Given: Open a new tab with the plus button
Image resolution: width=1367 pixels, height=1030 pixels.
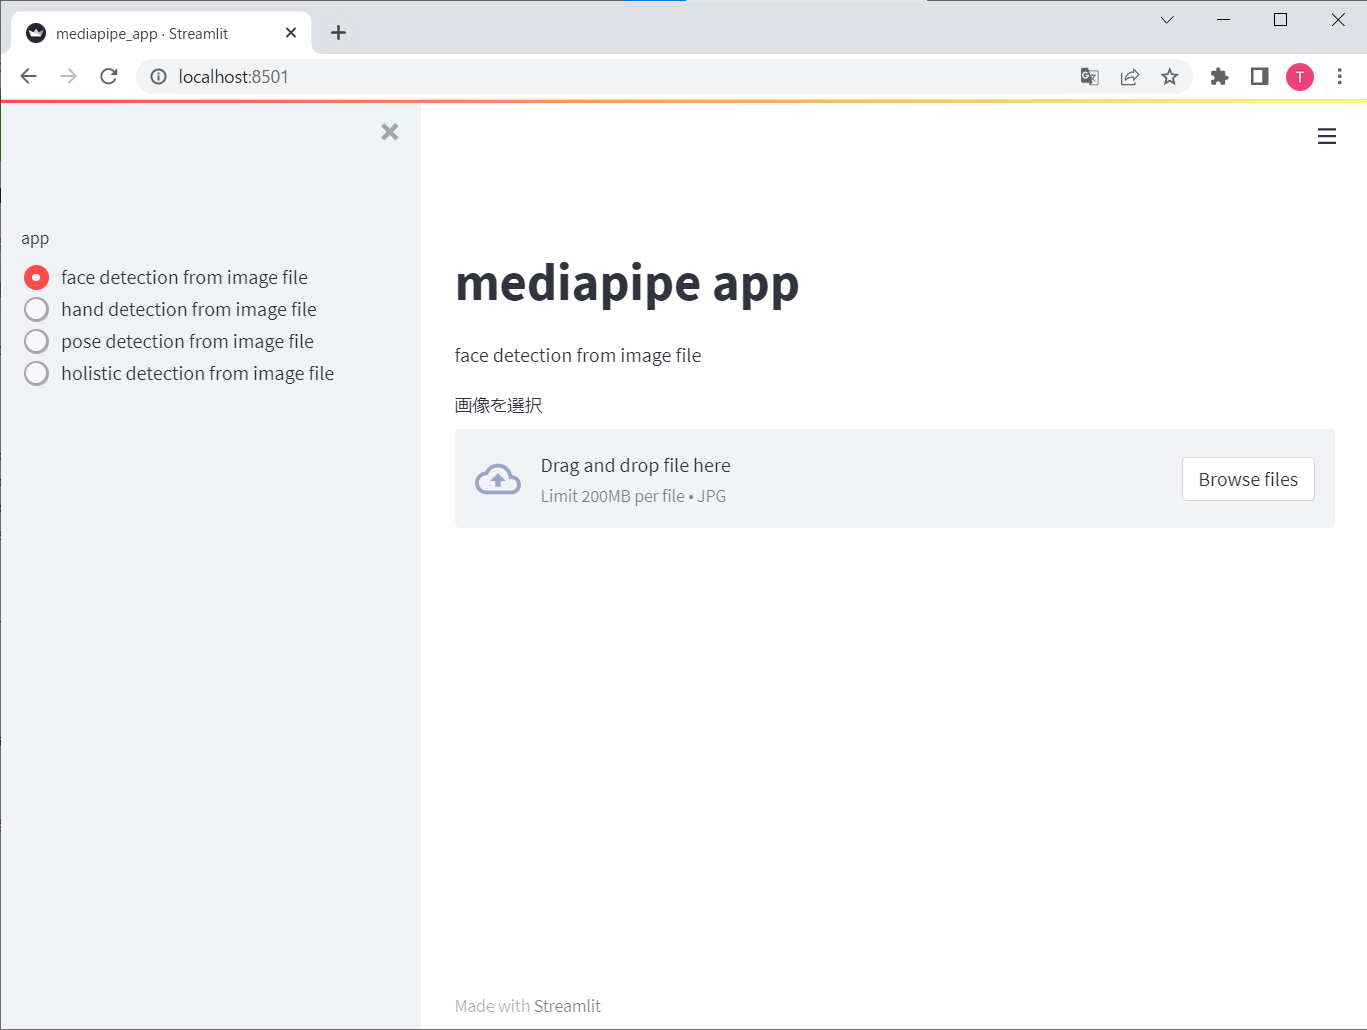Looking at the screenshot, I should point(338,33).
